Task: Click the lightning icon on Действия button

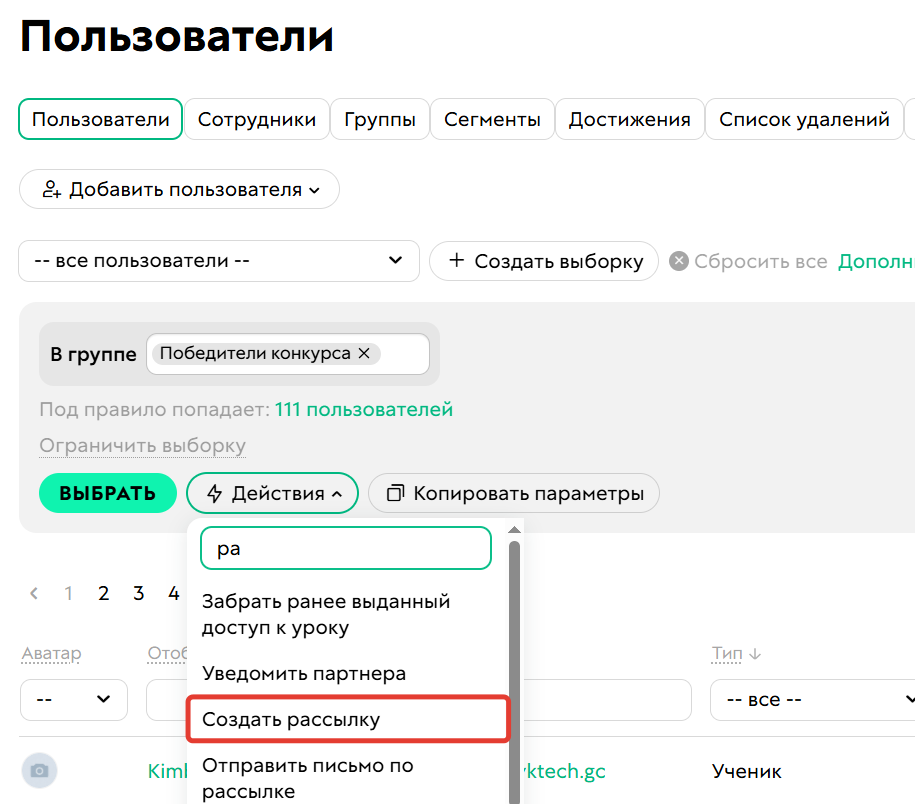Action: coord(216,493)
